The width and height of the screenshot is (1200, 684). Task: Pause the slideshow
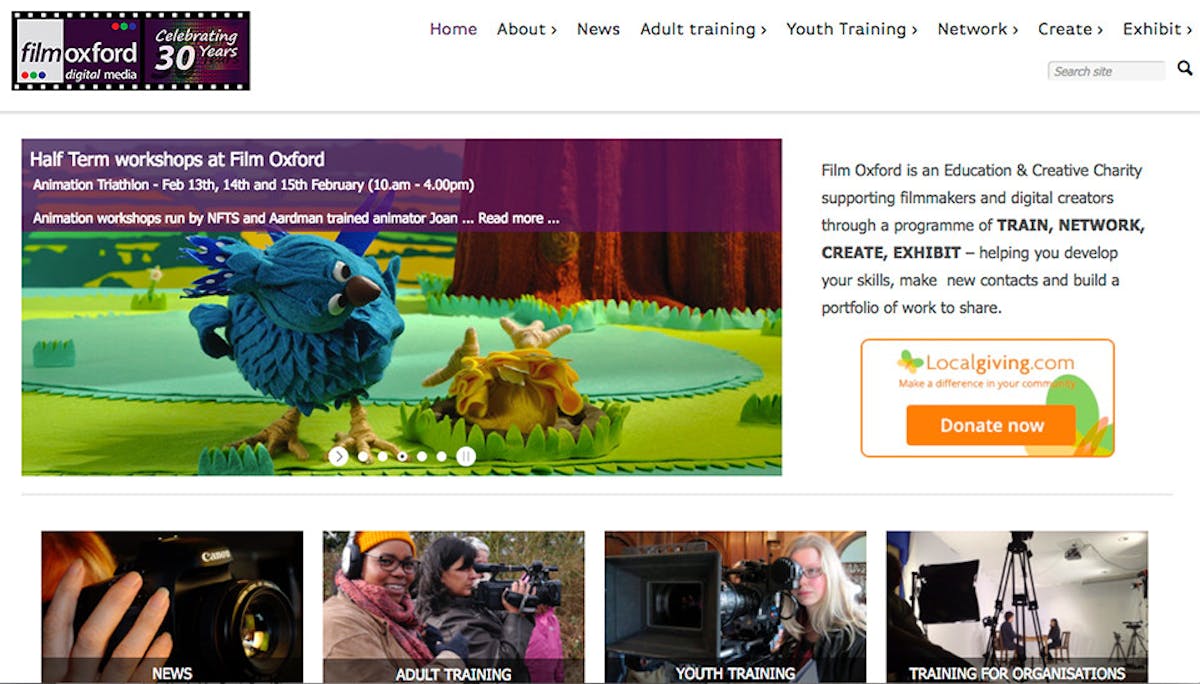click(466, 456)
